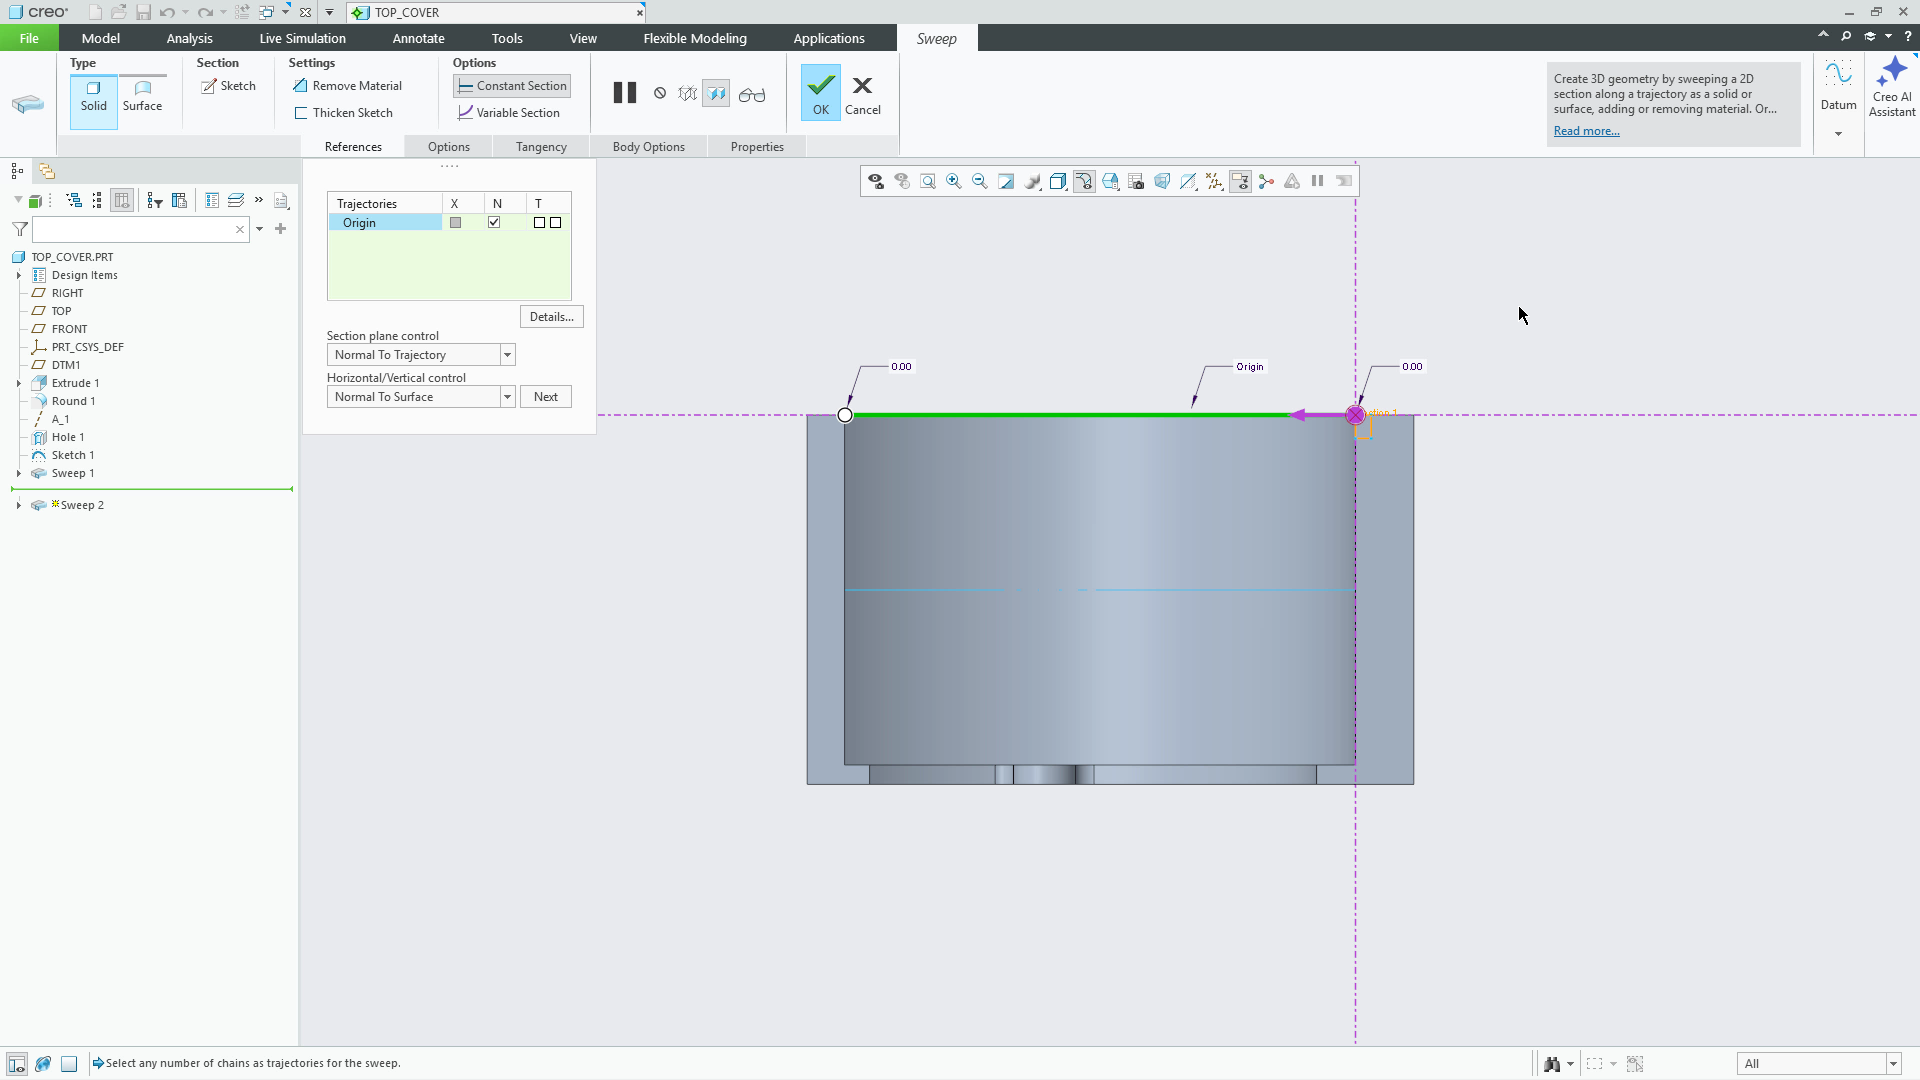The image size is (1920, 1080).
Task: Toggle the N checkbox for Origin trajectory
Action: tap(494, 222)
